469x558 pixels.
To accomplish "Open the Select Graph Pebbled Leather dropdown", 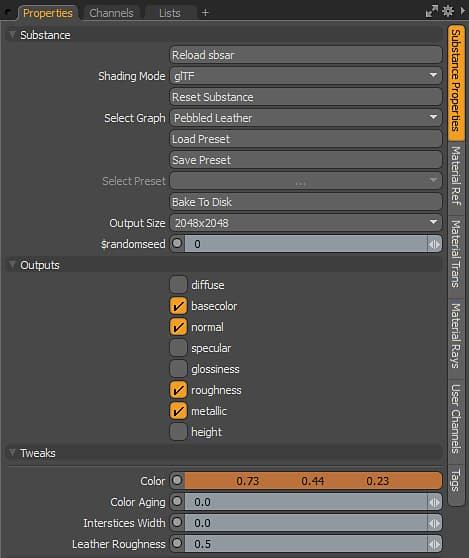I will coord(306,118).
